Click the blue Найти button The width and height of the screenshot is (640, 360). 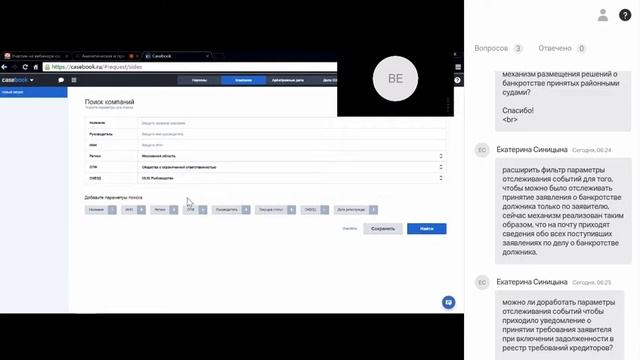pos(427,229)
